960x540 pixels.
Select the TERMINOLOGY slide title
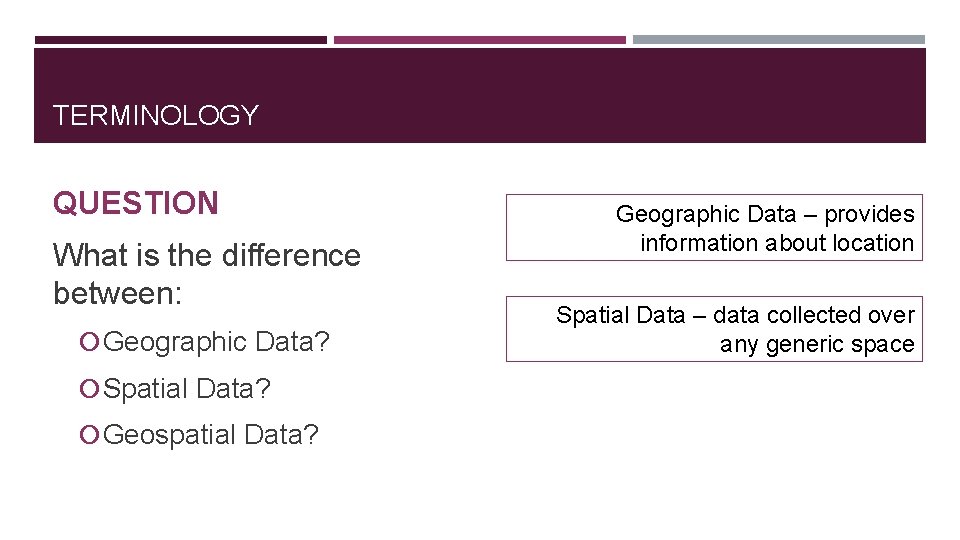[155, 116]
